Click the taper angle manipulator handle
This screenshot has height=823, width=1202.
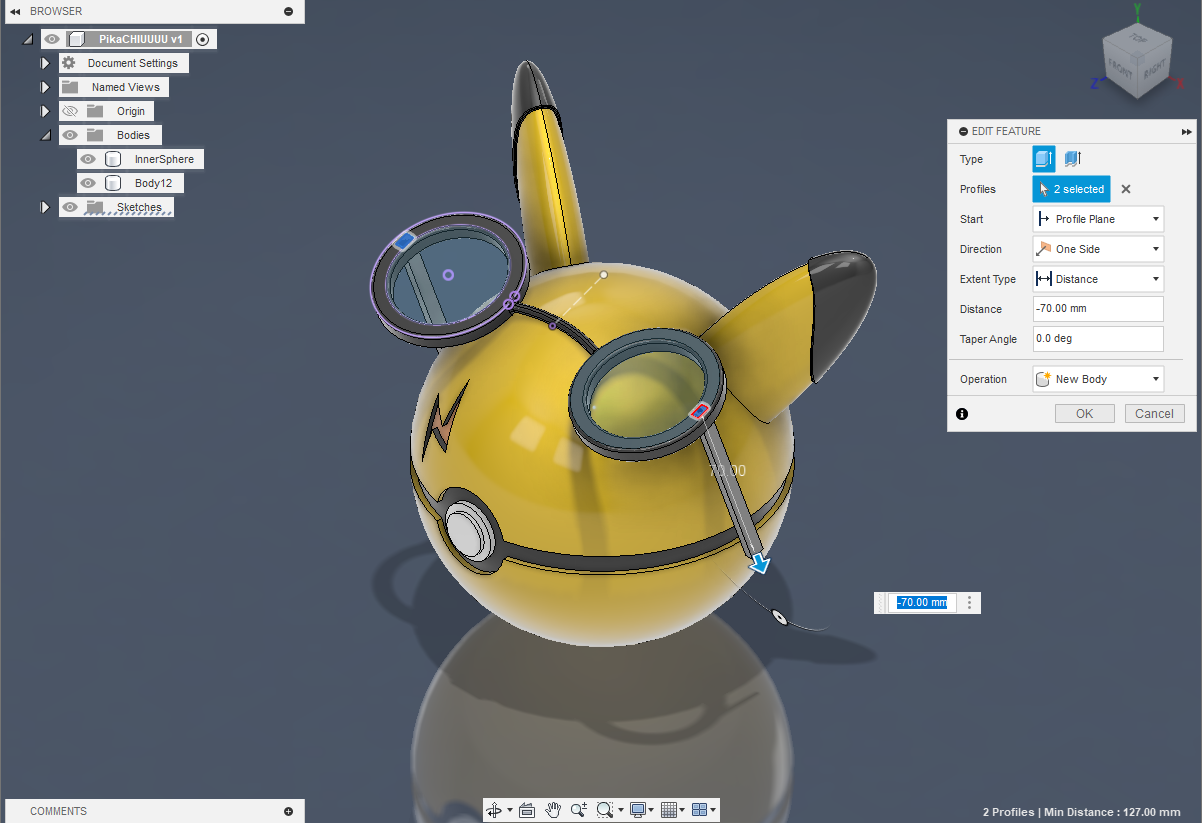coord(778,617)
